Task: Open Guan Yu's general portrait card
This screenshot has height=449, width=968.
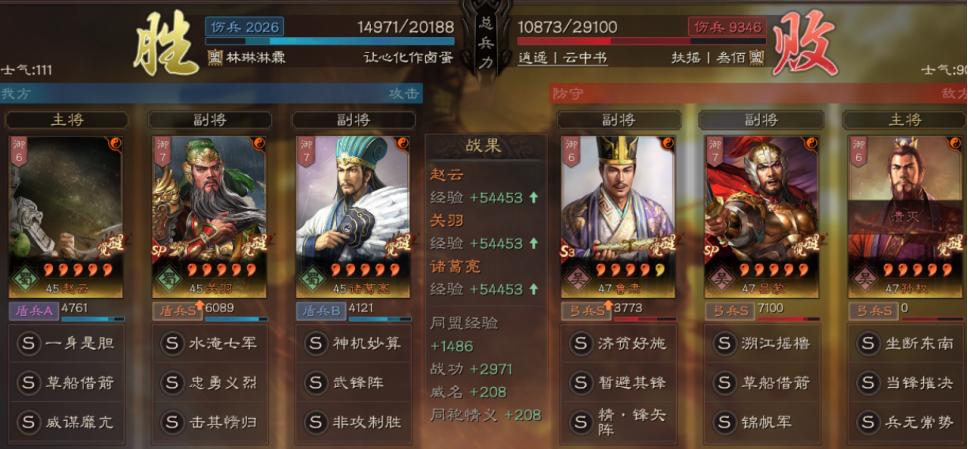Action: click(209, 217)
